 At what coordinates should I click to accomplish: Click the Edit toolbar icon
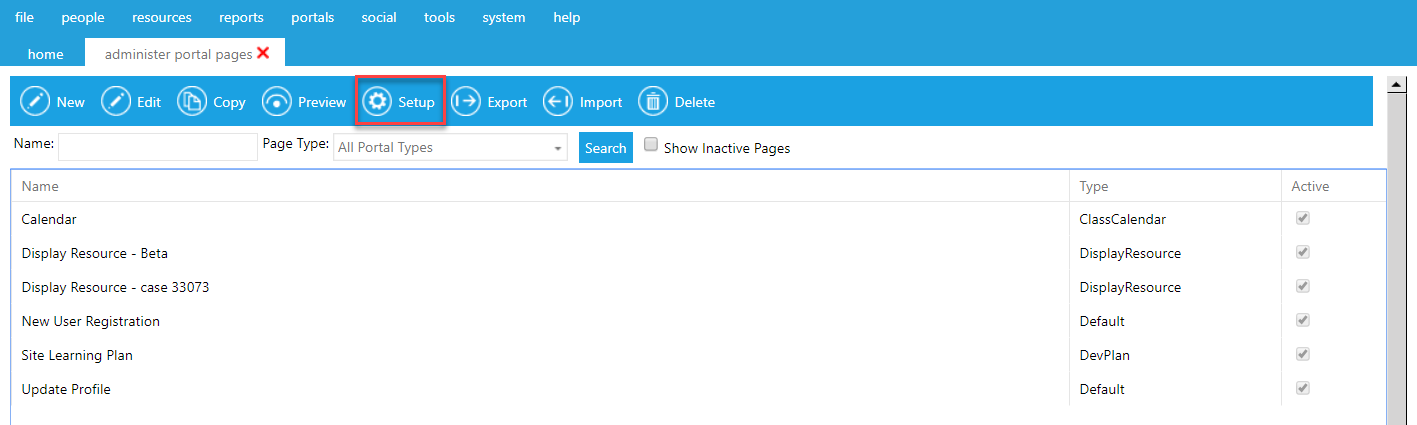click(x=116, y=102)
